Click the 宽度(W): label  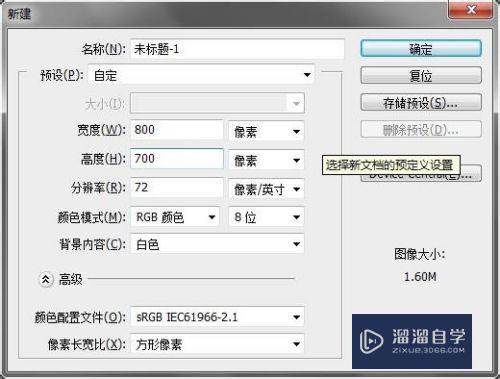coord(102,130)
